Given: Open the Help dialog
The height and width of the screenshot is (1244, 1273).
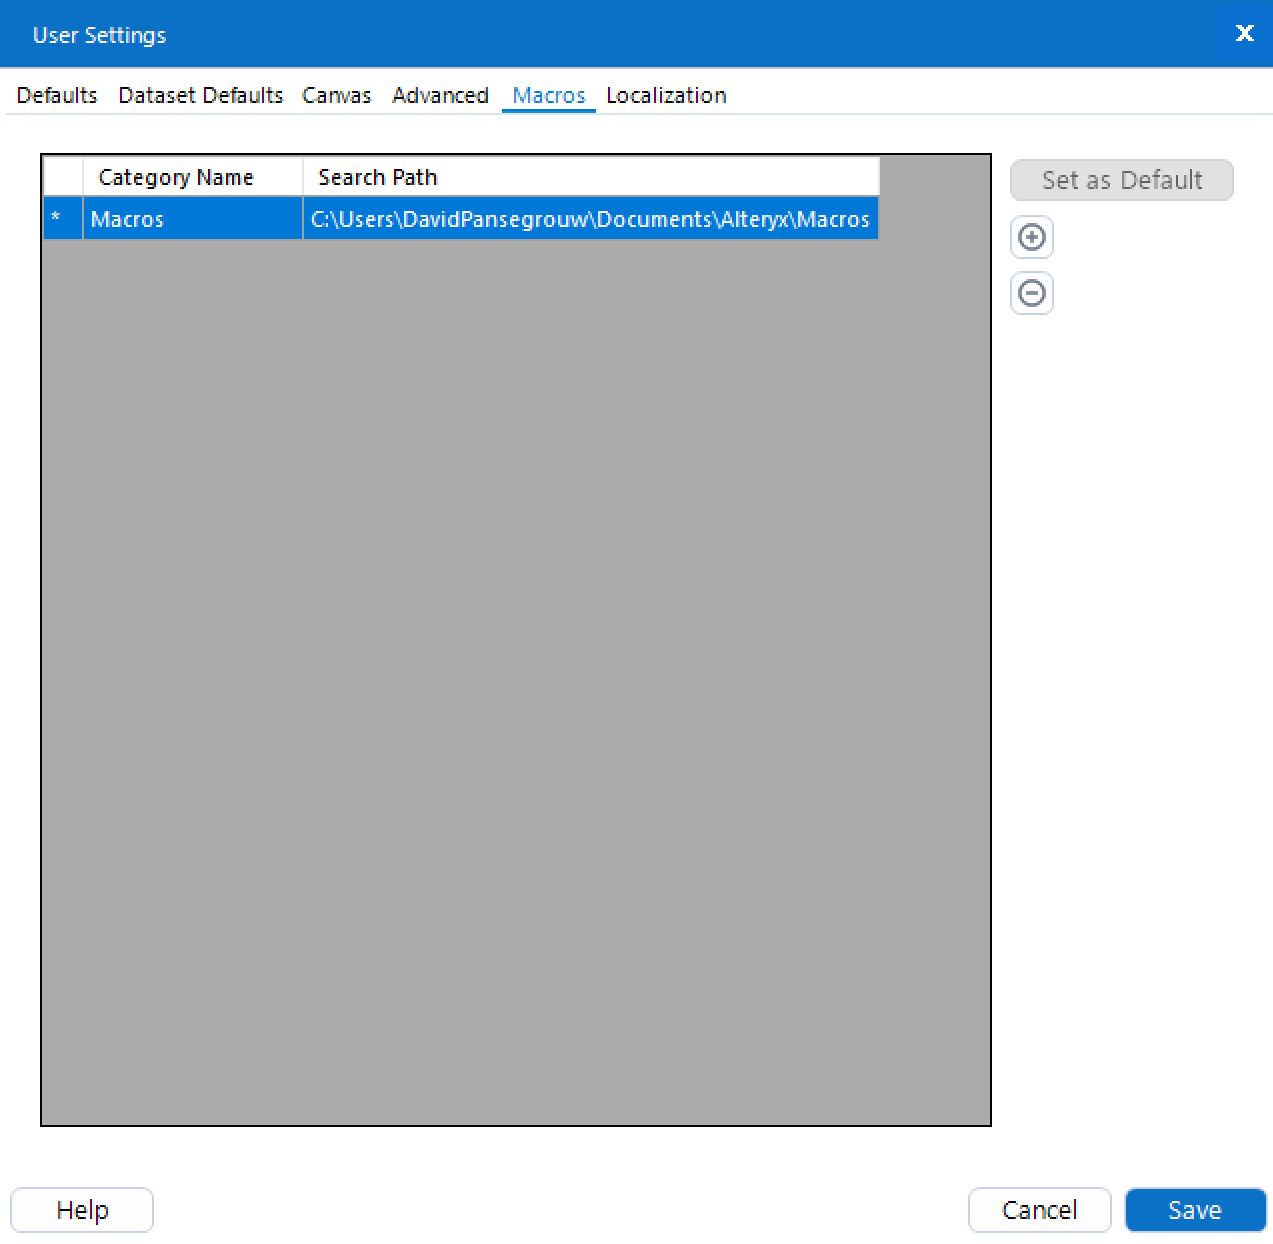Looking at the screenshot, I should 81,1209.
